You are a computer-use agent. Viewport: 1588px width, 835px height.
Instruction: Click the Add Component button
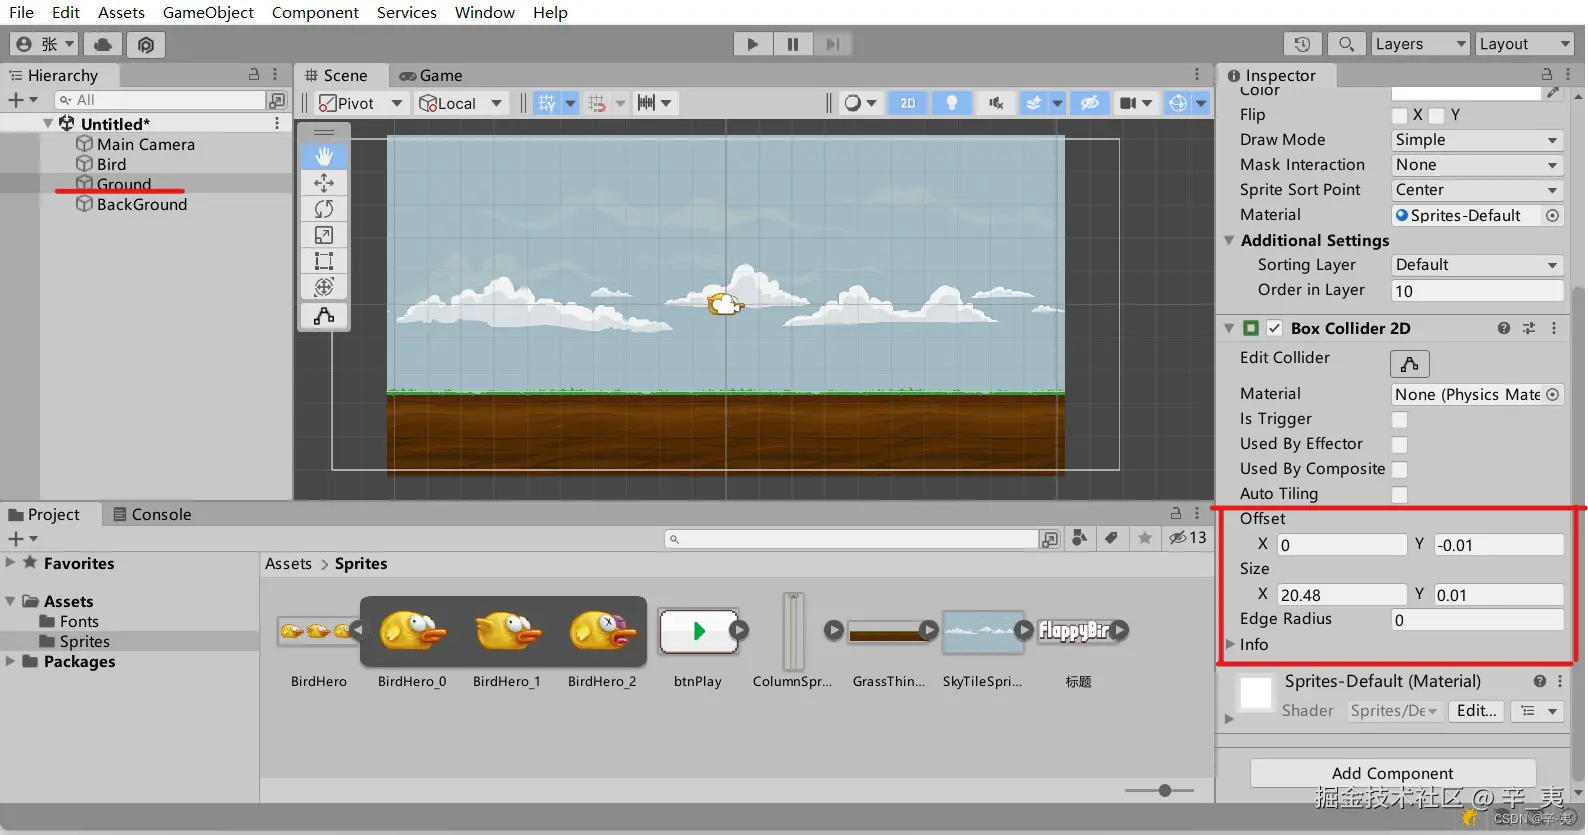click(1392, 773)
